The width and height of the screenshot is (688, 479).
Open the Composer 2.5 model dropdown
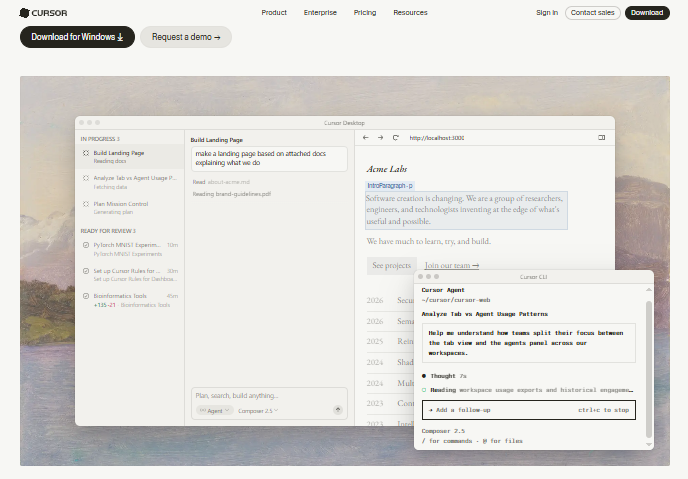tap(258, 411)
